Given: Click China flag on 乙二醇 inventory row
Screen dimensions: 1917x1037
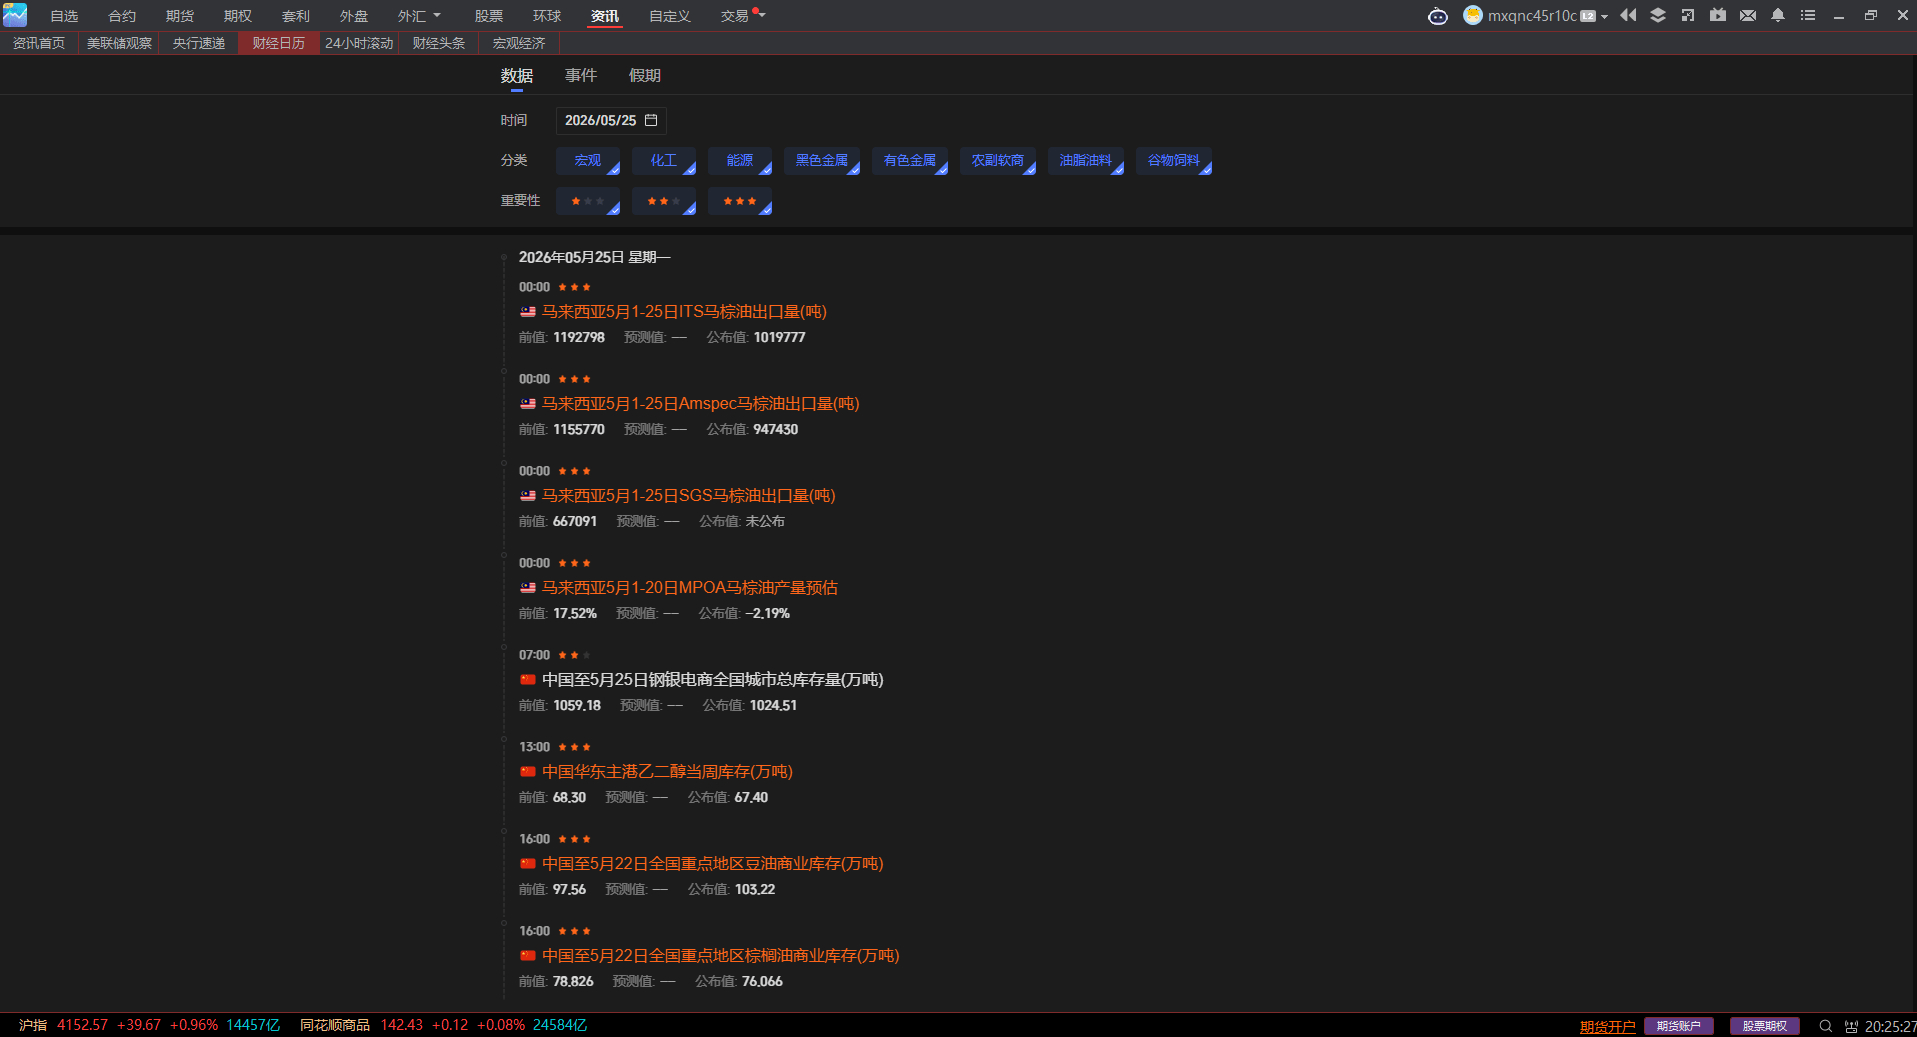Looking at the screenshot, I should pos(528,772).
